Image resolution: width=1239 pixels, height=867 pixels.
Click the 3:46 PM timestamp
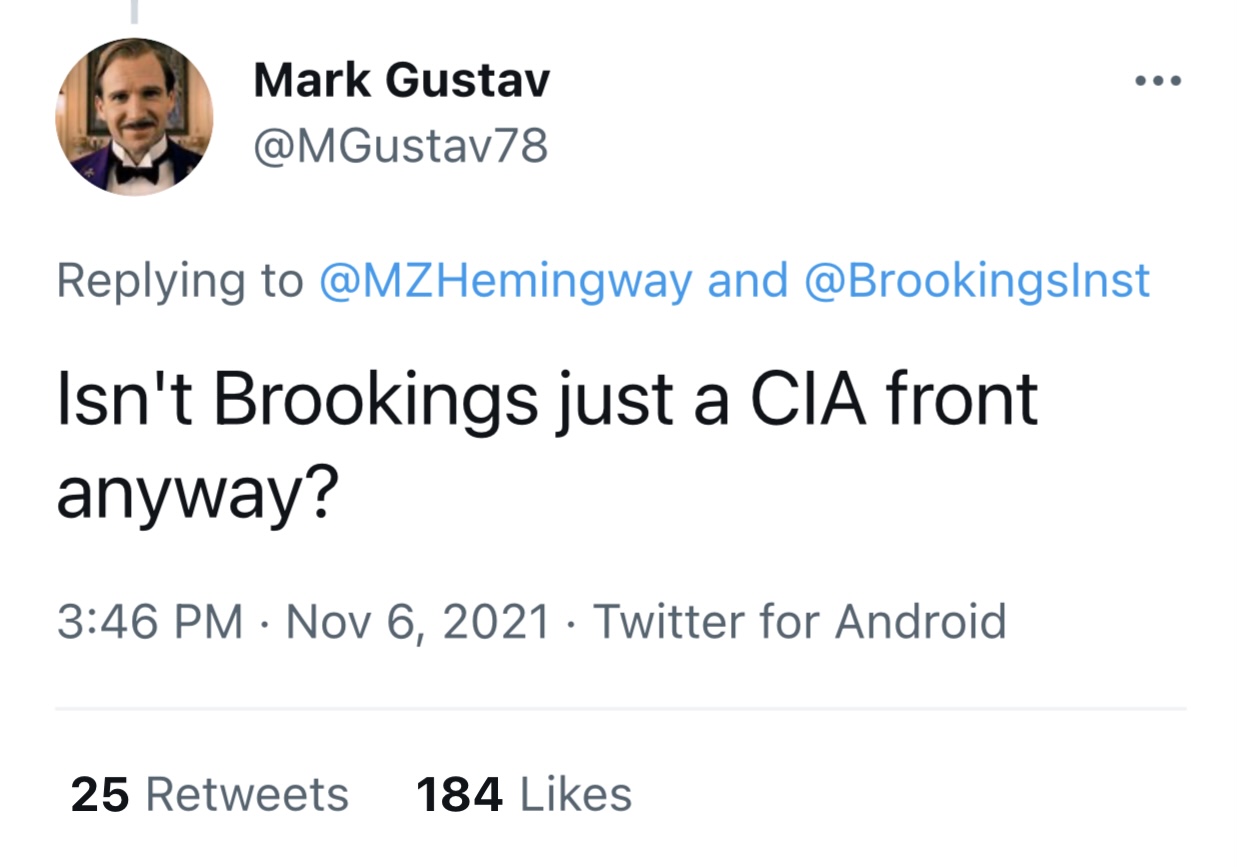pyautogui.click(x=150, y=621)
